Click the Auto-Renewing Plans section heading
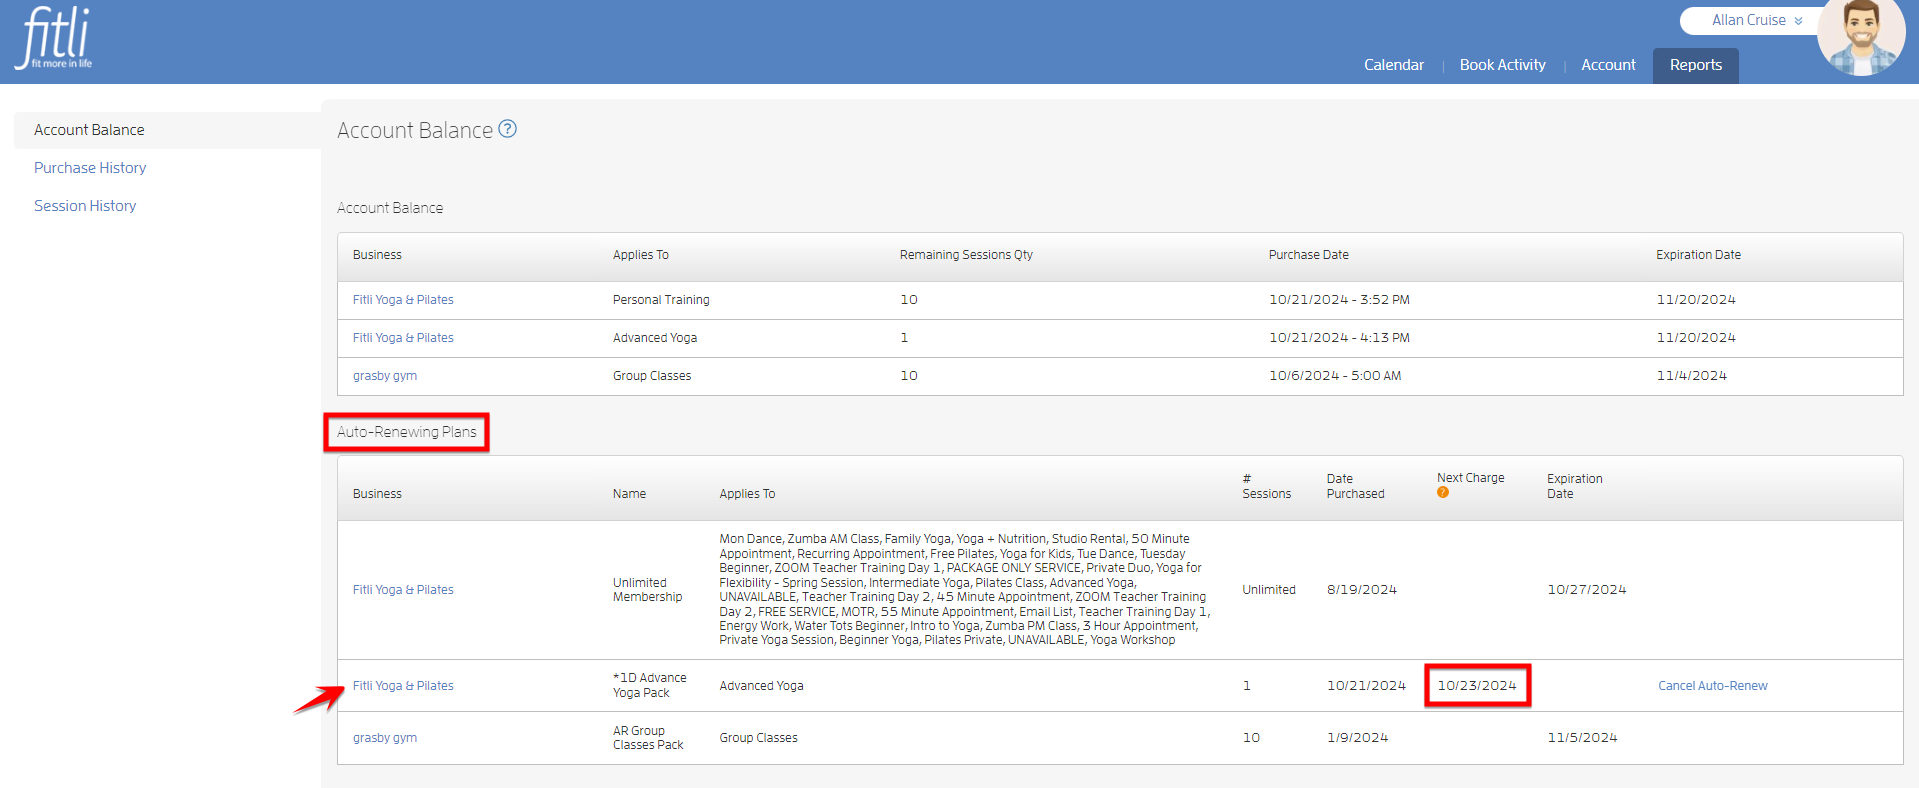 406,432
